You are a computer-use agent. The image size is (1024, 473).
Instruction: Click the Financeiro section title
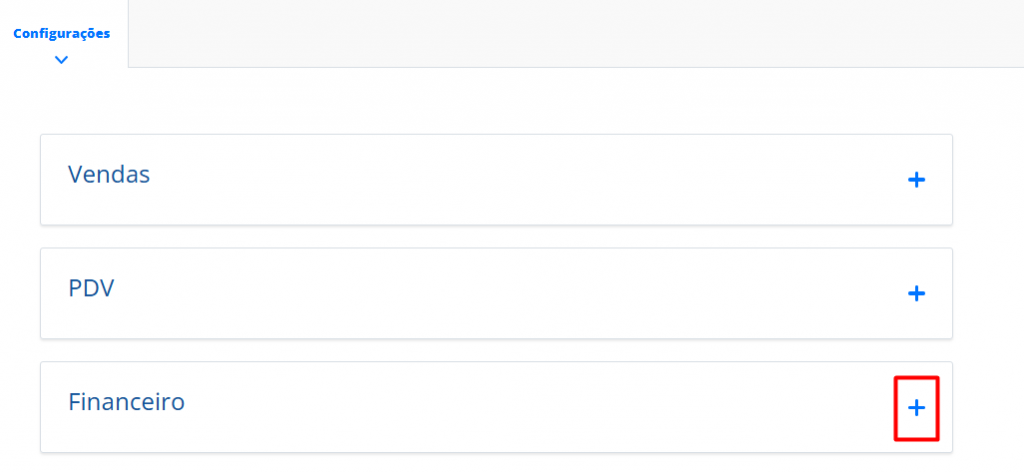tap(126, 402)
